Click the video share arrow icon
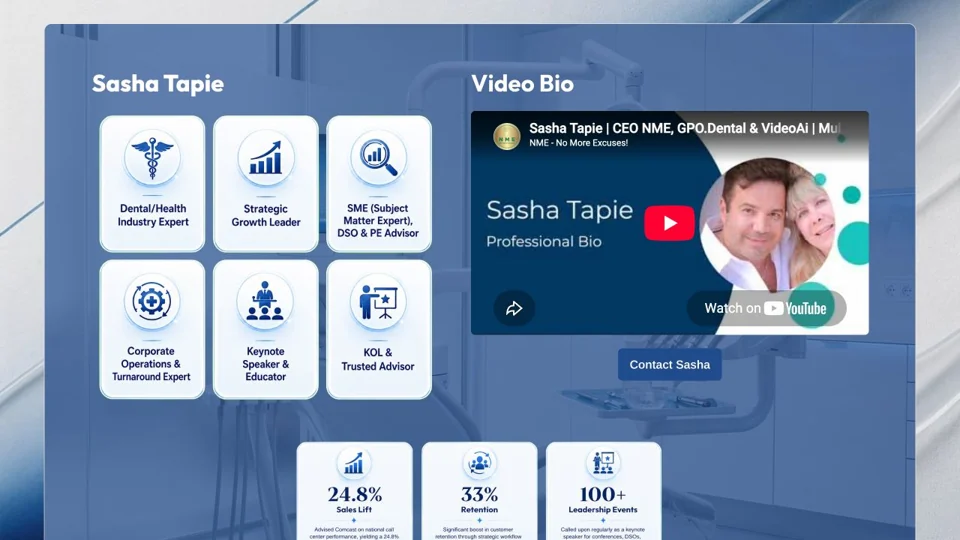The width and height of the screenshot is (960, 540). pyautogui.click(x=514, y=308)
